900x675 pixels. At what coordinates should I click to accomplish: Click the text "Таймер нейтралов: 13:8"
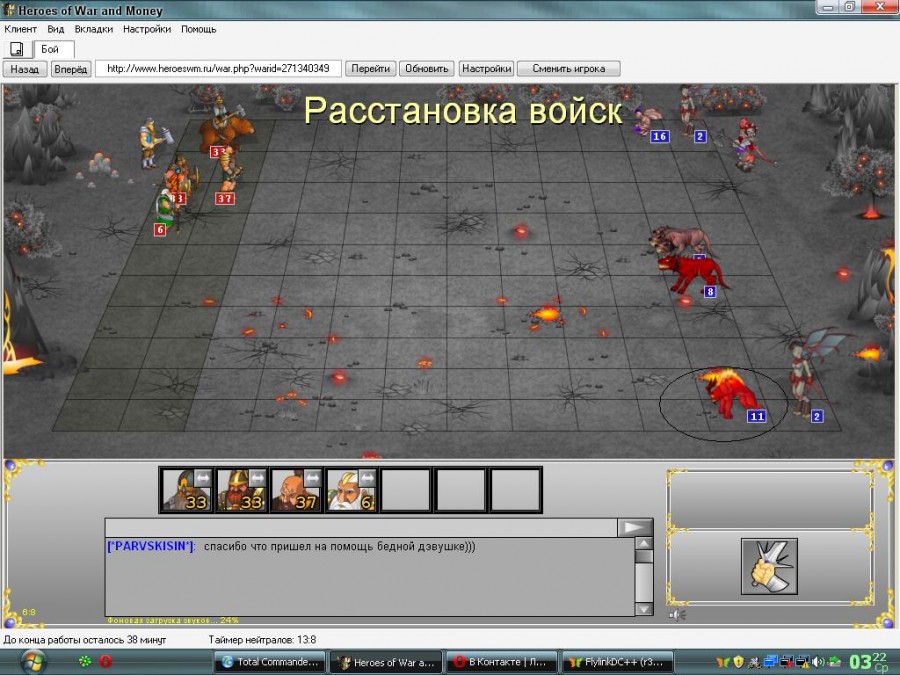[262, 639]
